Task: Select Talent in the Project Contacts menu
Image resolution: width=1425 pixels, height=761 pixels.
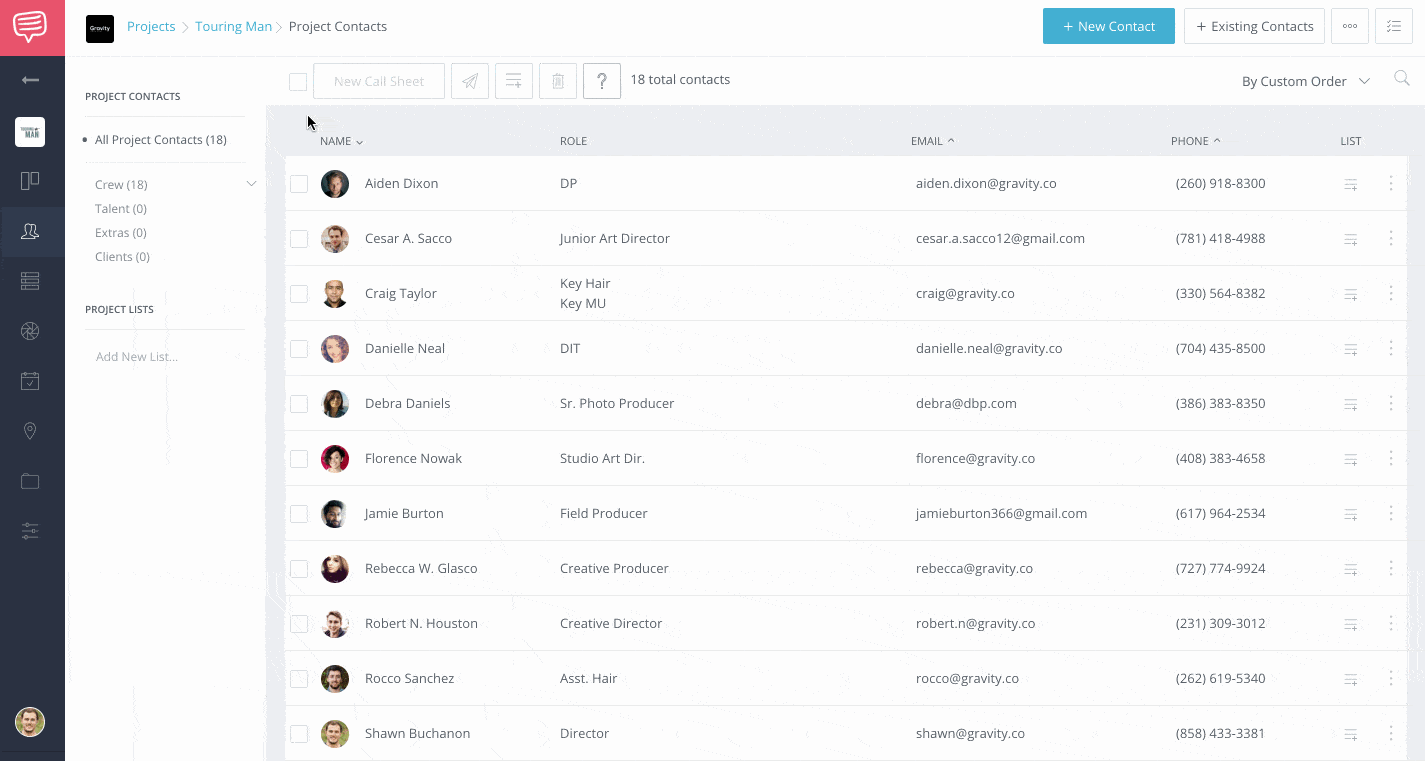Action: (x=120, y=208)
